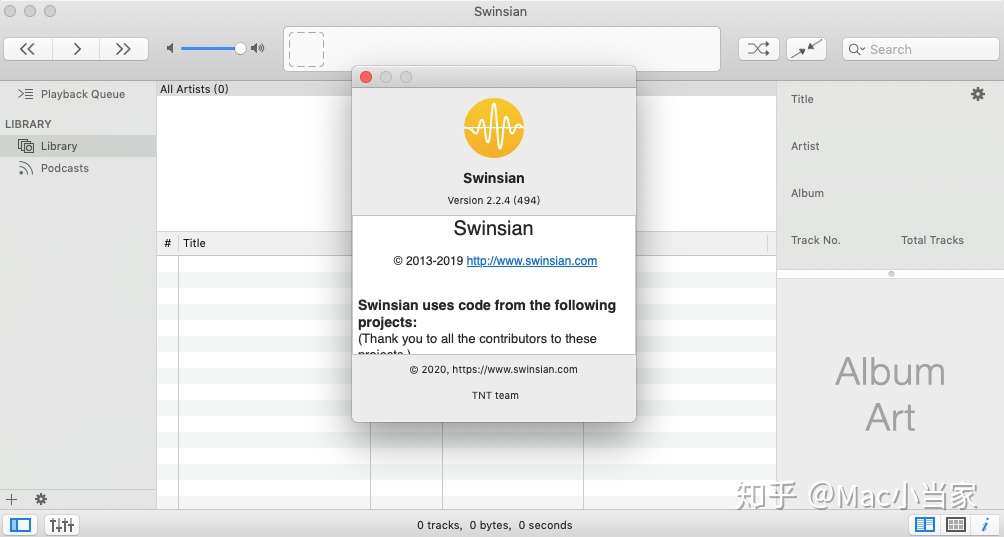
Task: Click the mute speaker icon left of the volume slider
Action: 170,48
